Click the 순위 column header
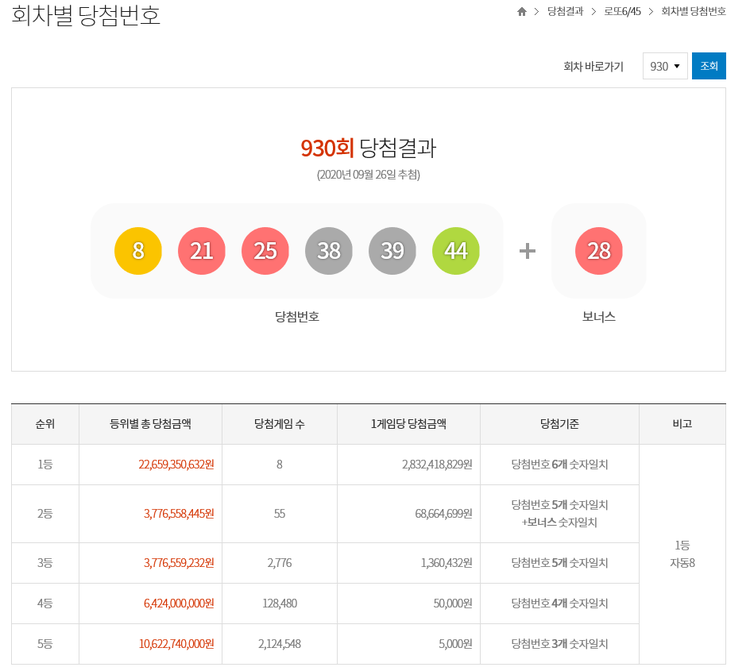 pos(45,424)
